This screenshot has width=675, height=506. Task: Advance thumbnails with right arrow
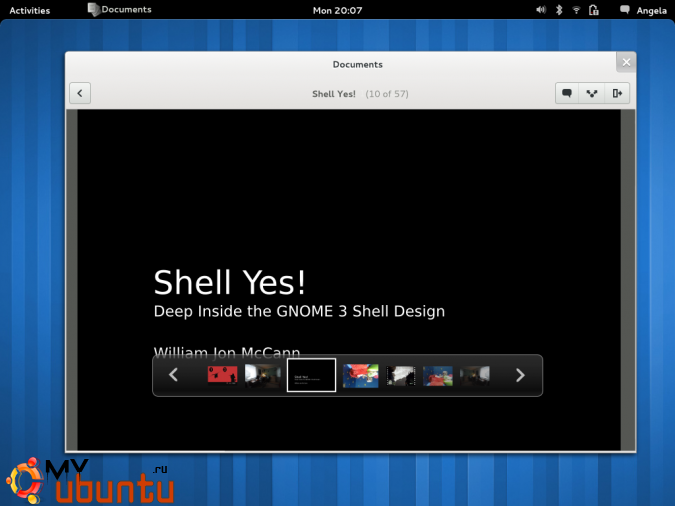click(x=520, y=375)
